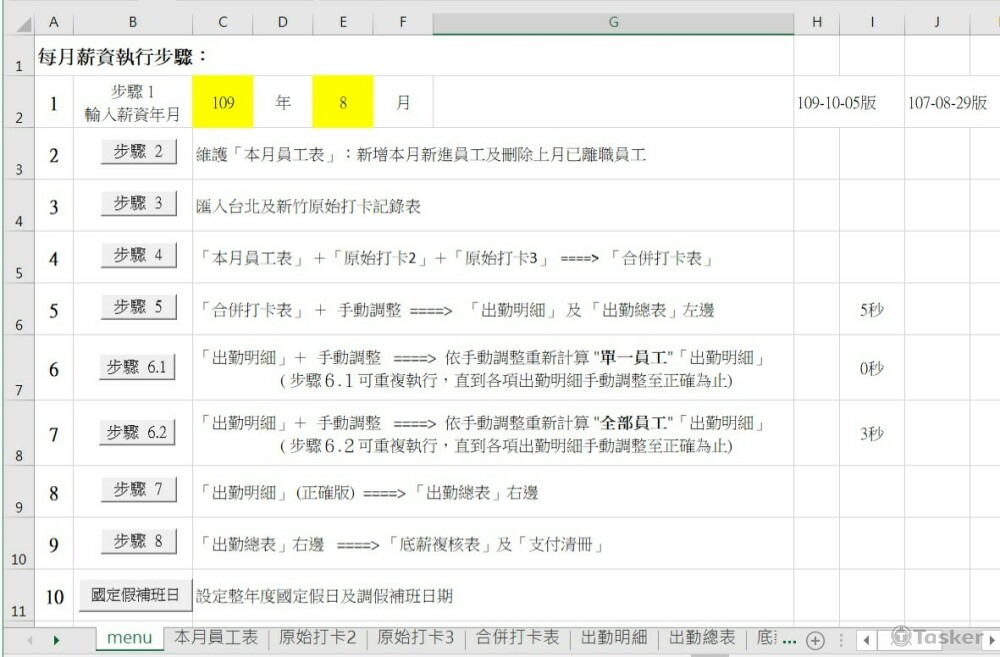Select column G header
The width and height of the screenshot is (1000, 657).
pyautogui.click(x=613, y=22)
